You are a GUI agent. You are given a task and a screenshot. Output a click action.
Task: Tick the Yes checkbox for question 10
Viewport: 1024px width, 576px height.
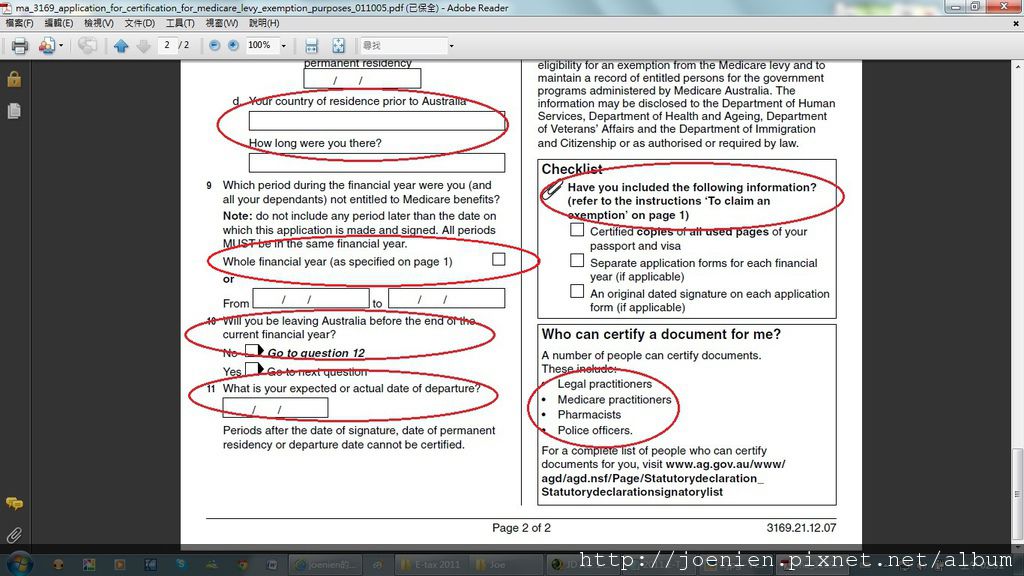point(251,370)
